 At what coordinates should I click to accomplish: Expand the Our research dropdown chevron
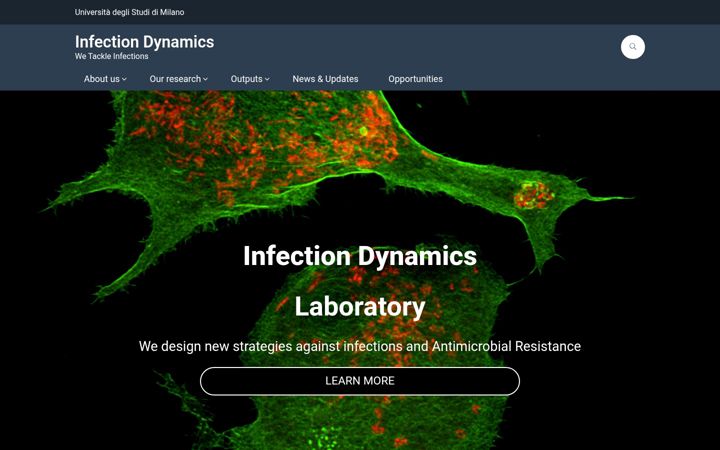[205, 79]
